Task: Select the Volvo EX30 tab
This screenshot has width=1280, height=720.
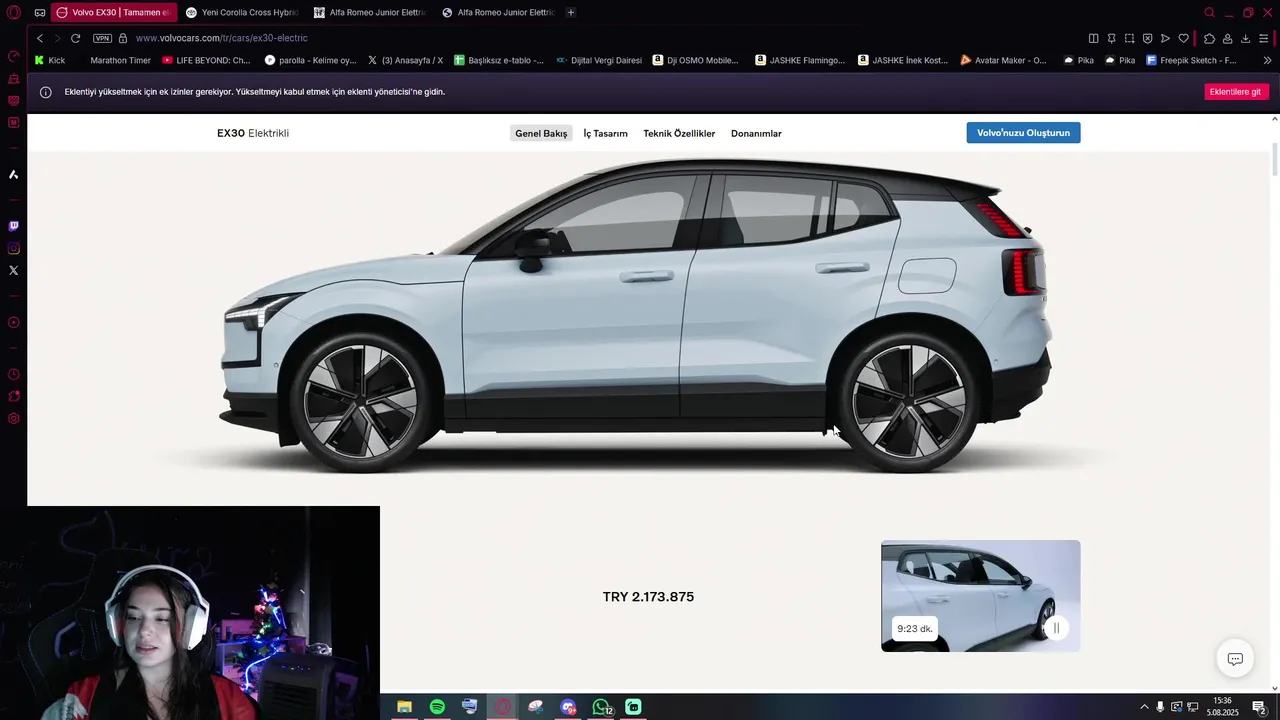Action: click(114, 12)
